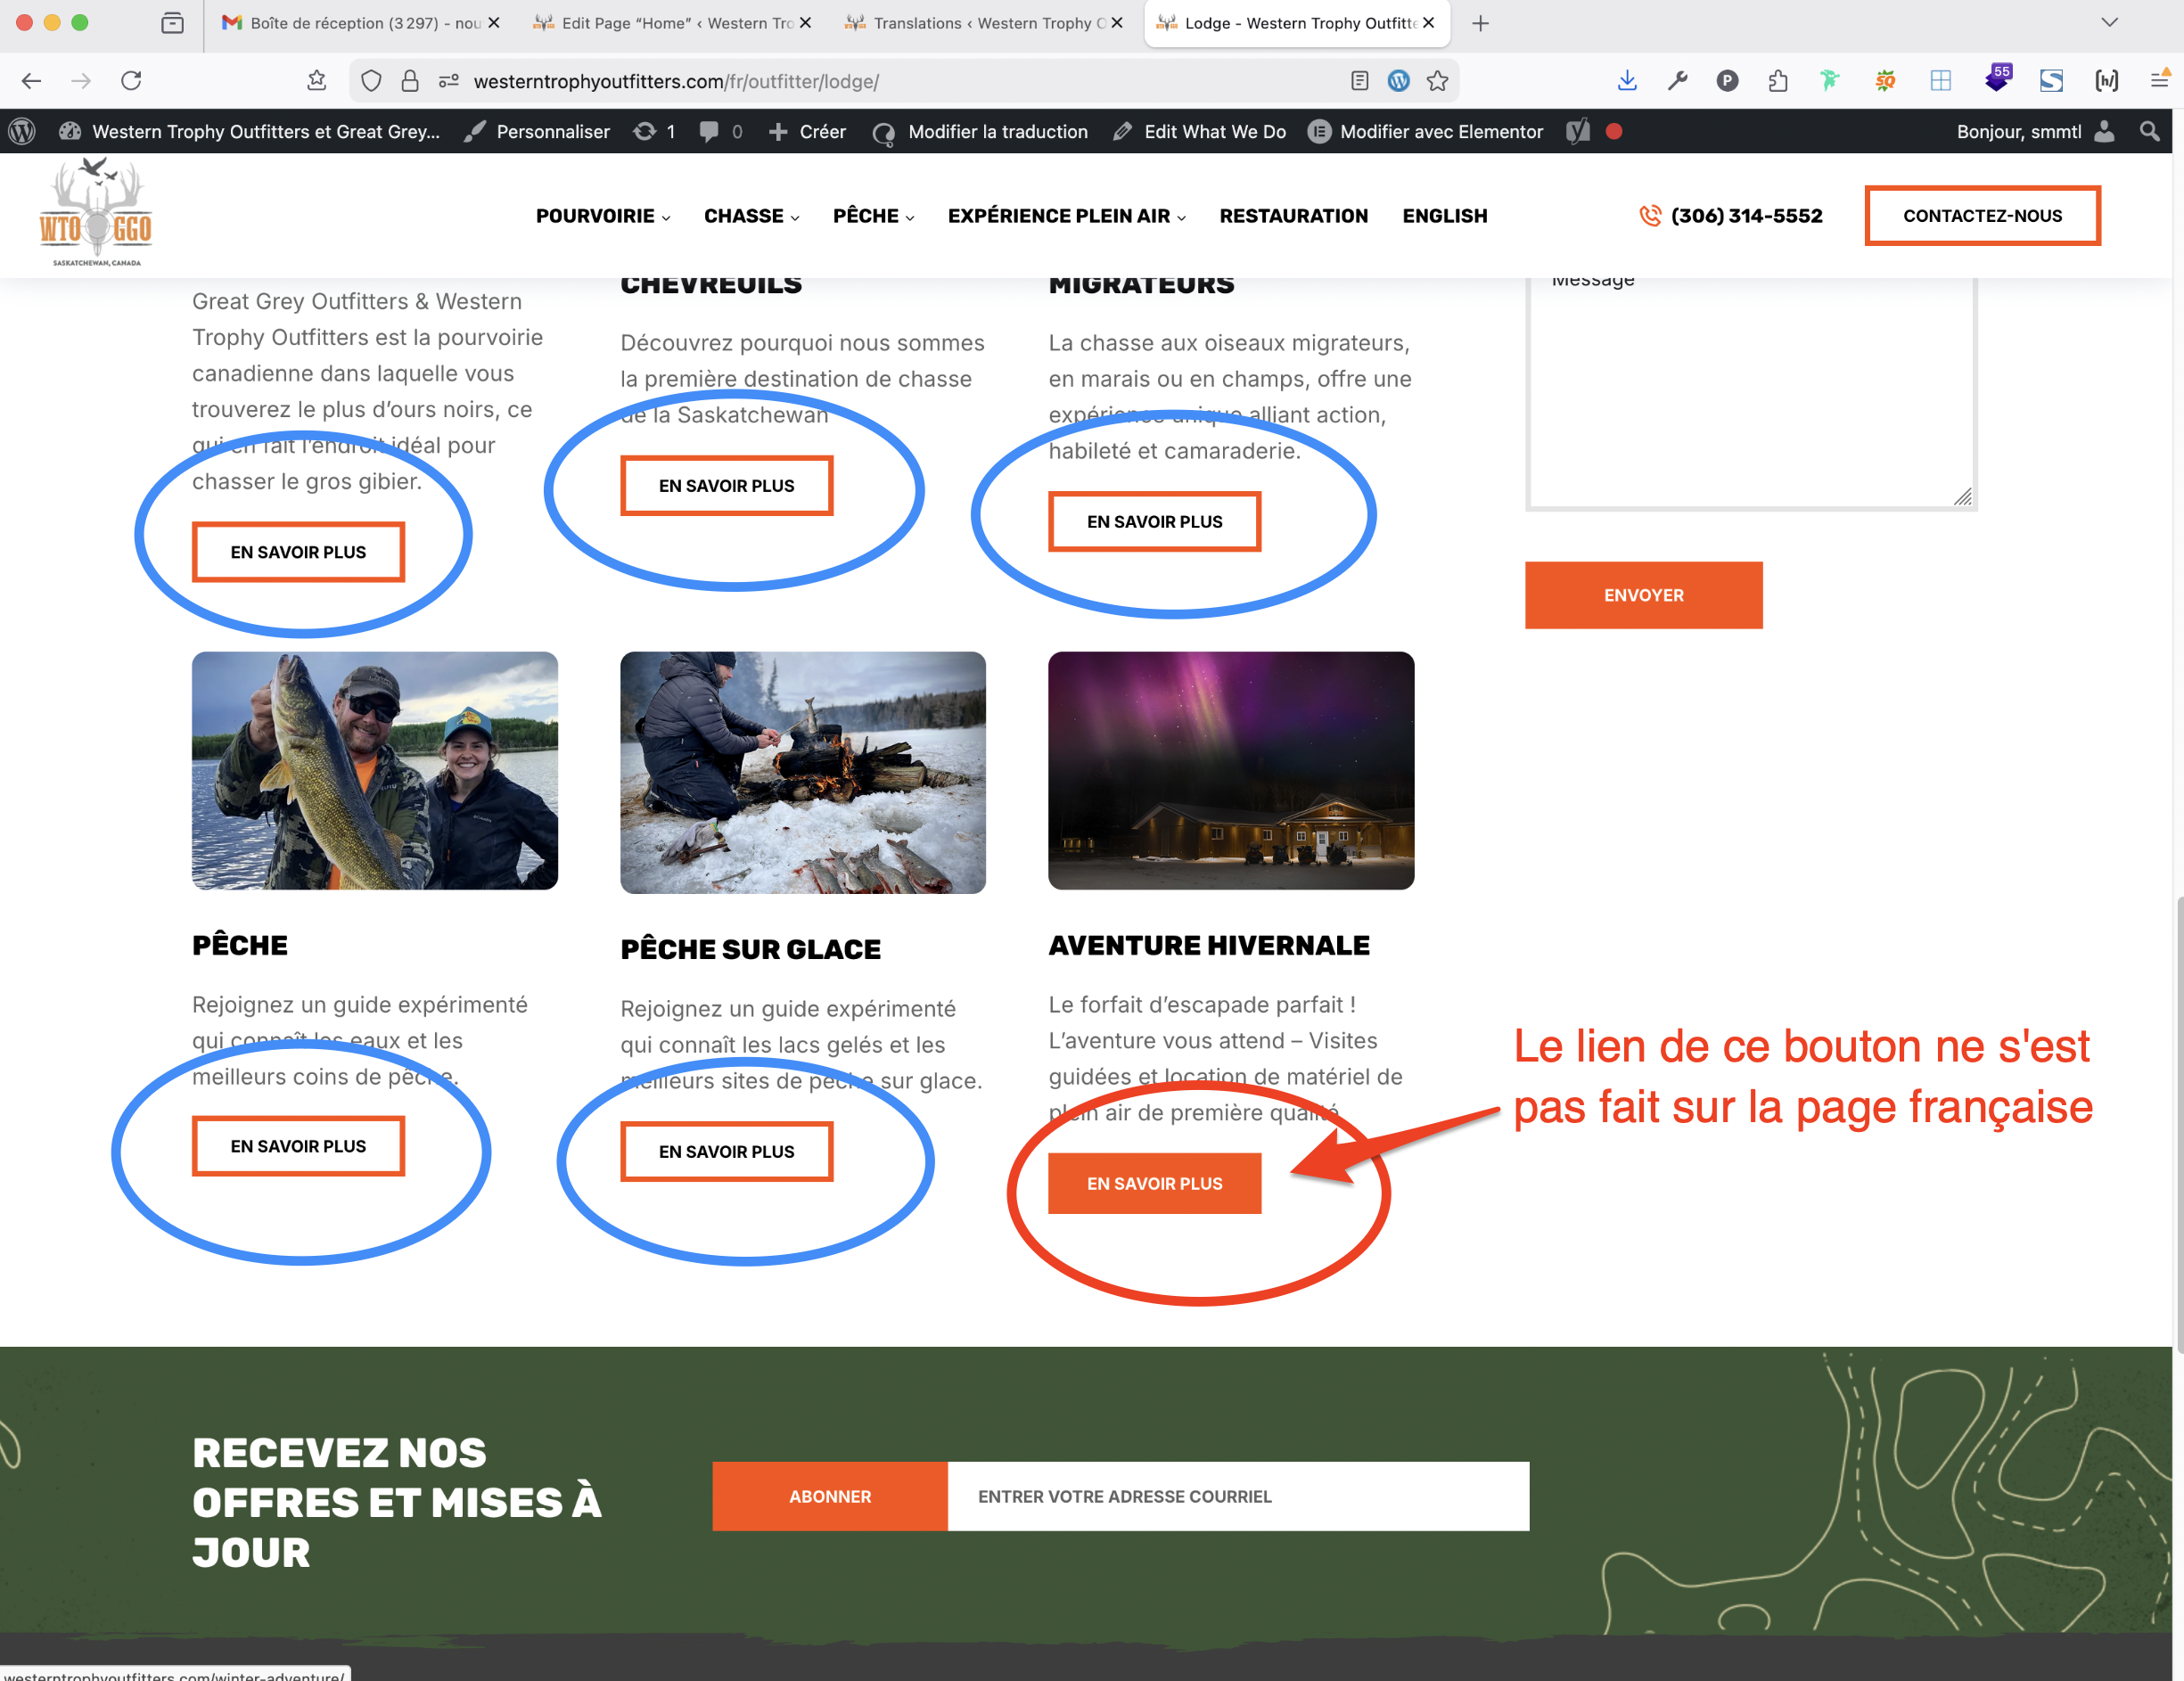This screenshot has height=1681, width=2184.
Task: Click the wrench developer tools icon
Action: click(1677, 81)
